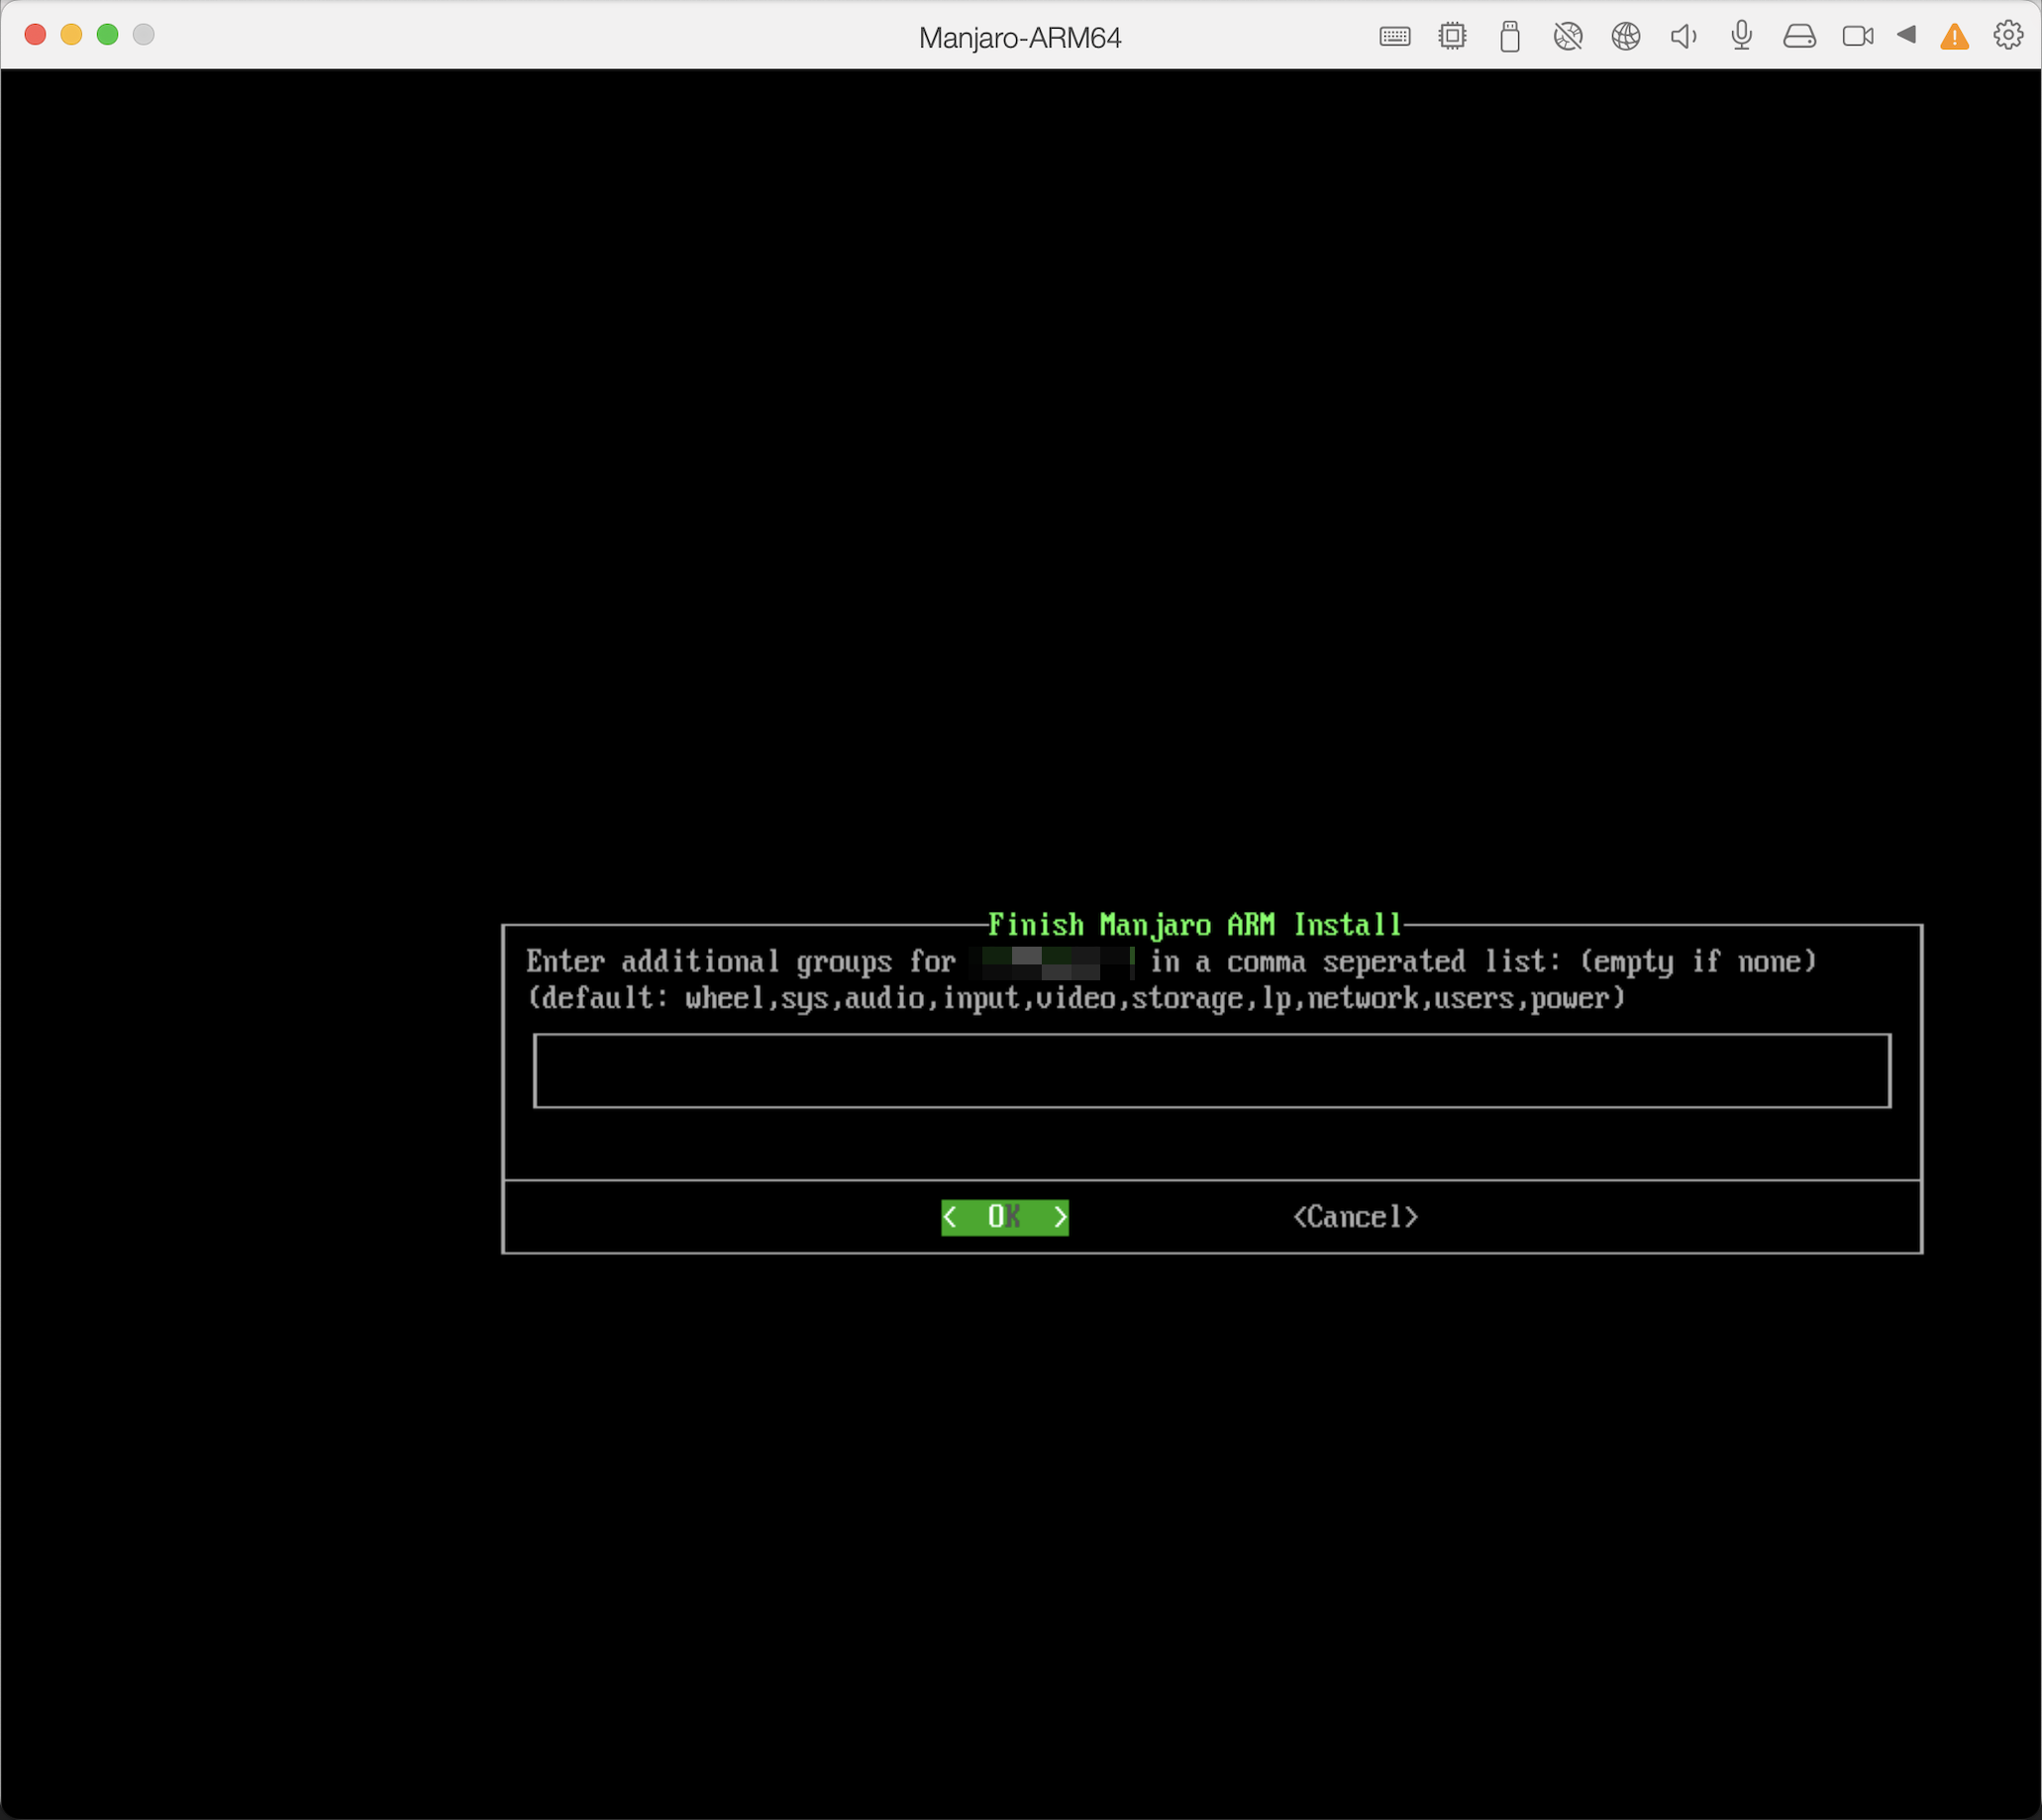
Task: Click the red close window button
Action: (35, 35)
